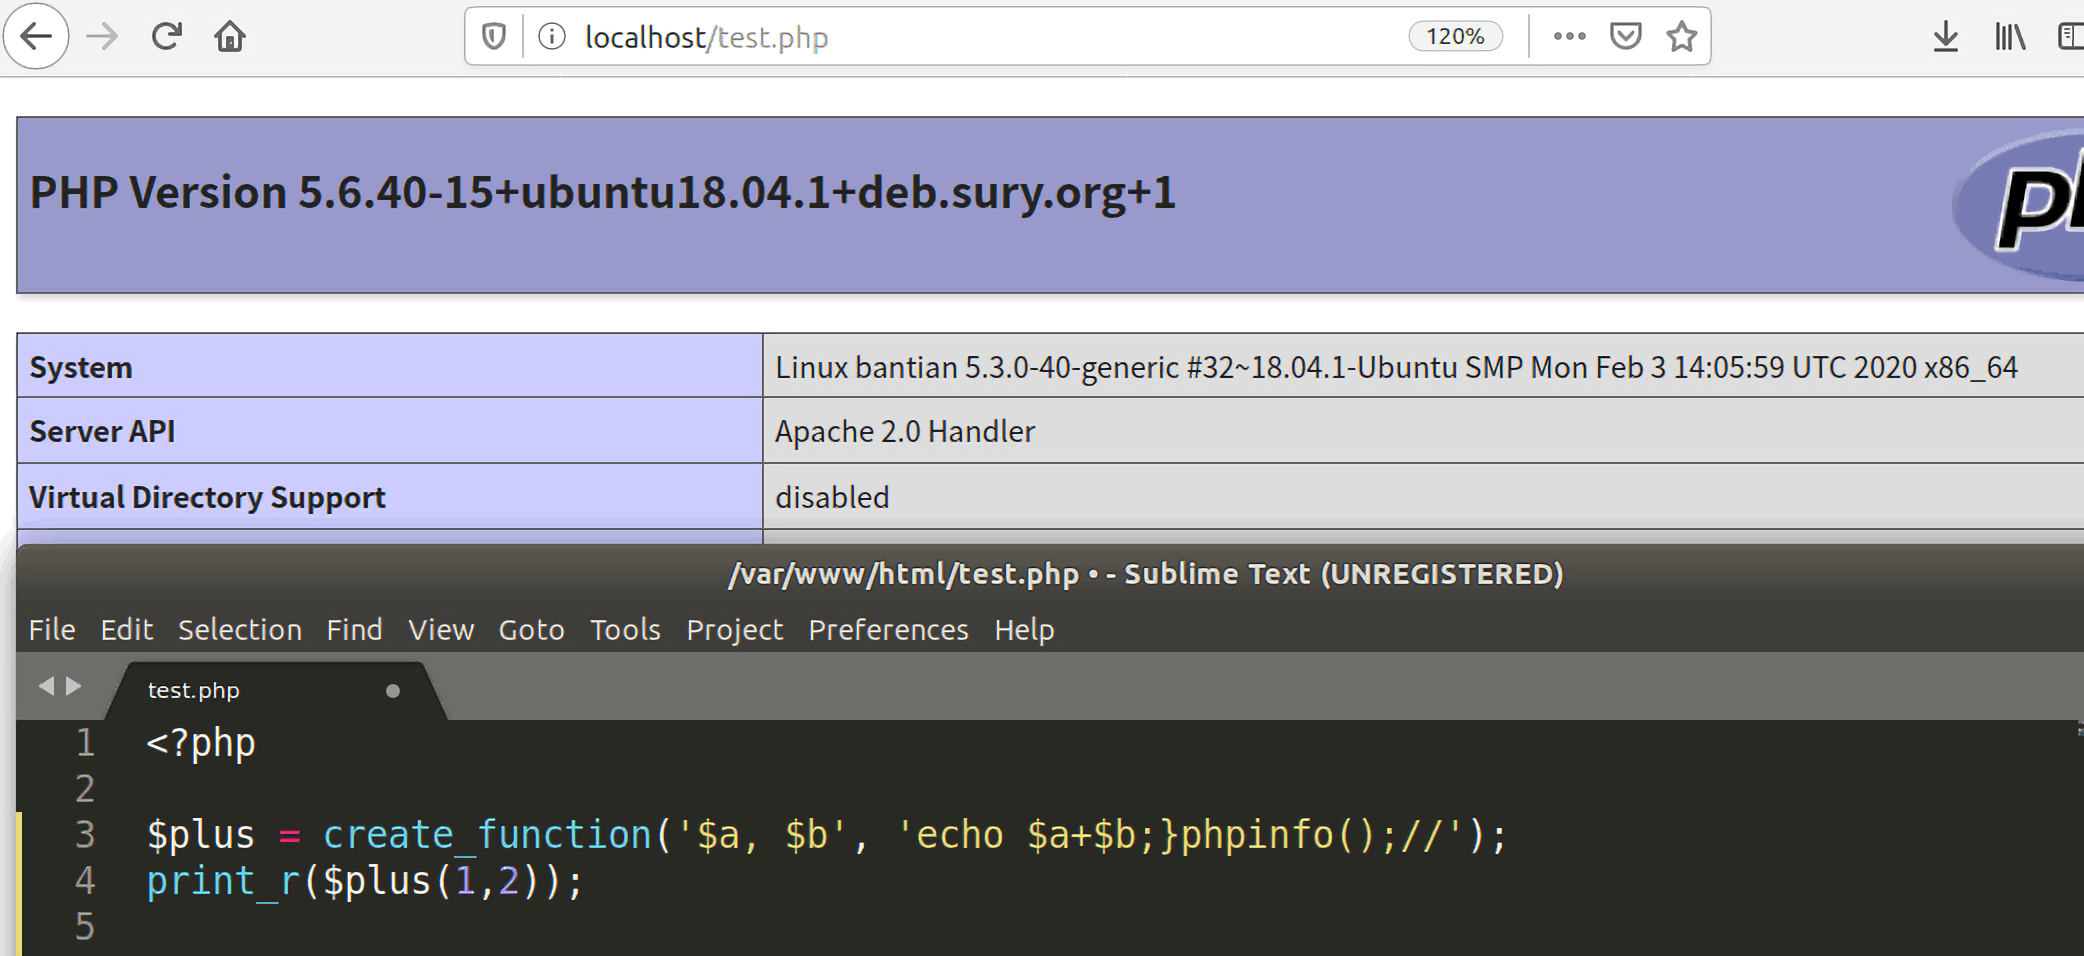Open the Tools menu
The image size is (2084, 956).
[x=625, y=629]
